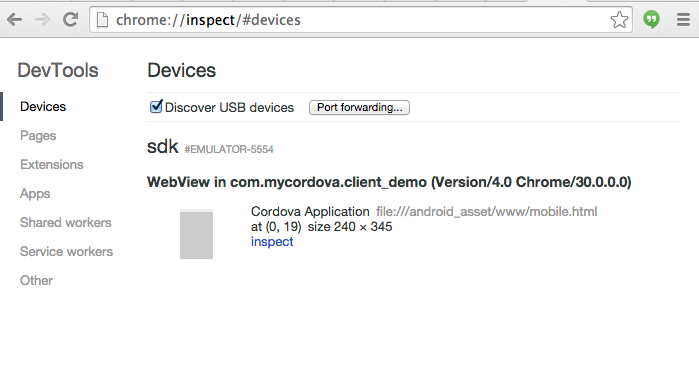Go to Shared workers section
This screenshot has height=365, width=699.
(x=66, y=222)
